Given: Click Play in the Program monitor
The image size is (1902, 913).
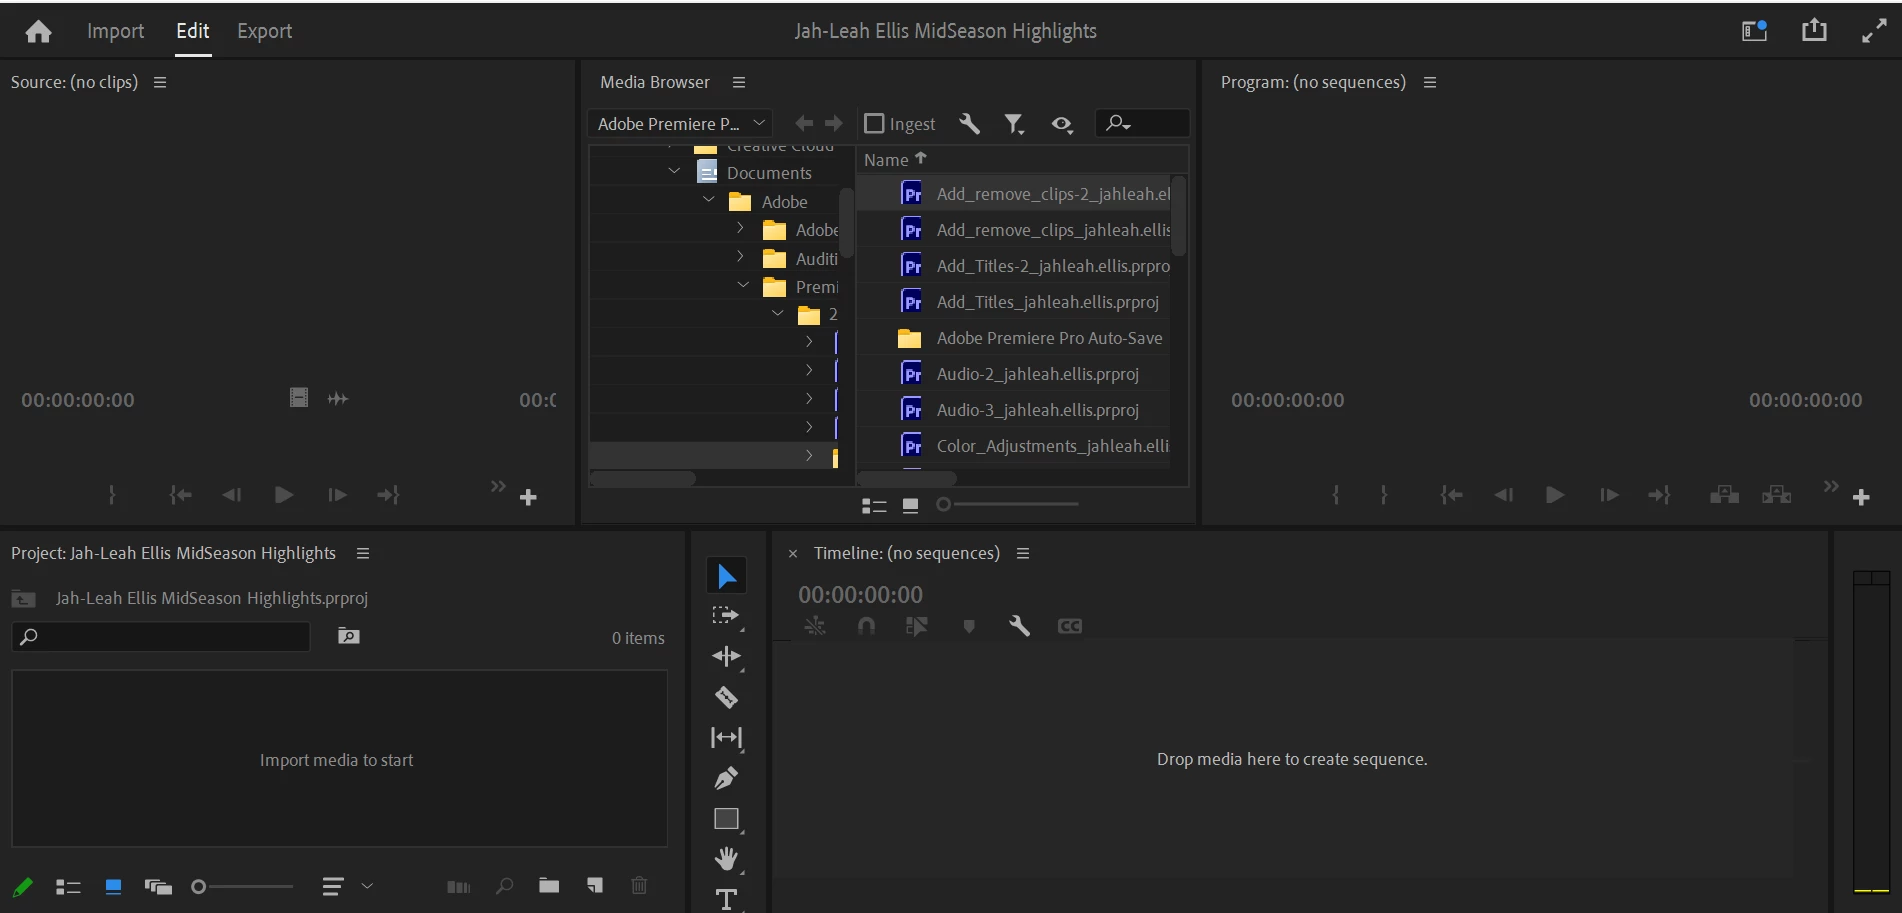Looking at the screenshot, I should 1555,495.
